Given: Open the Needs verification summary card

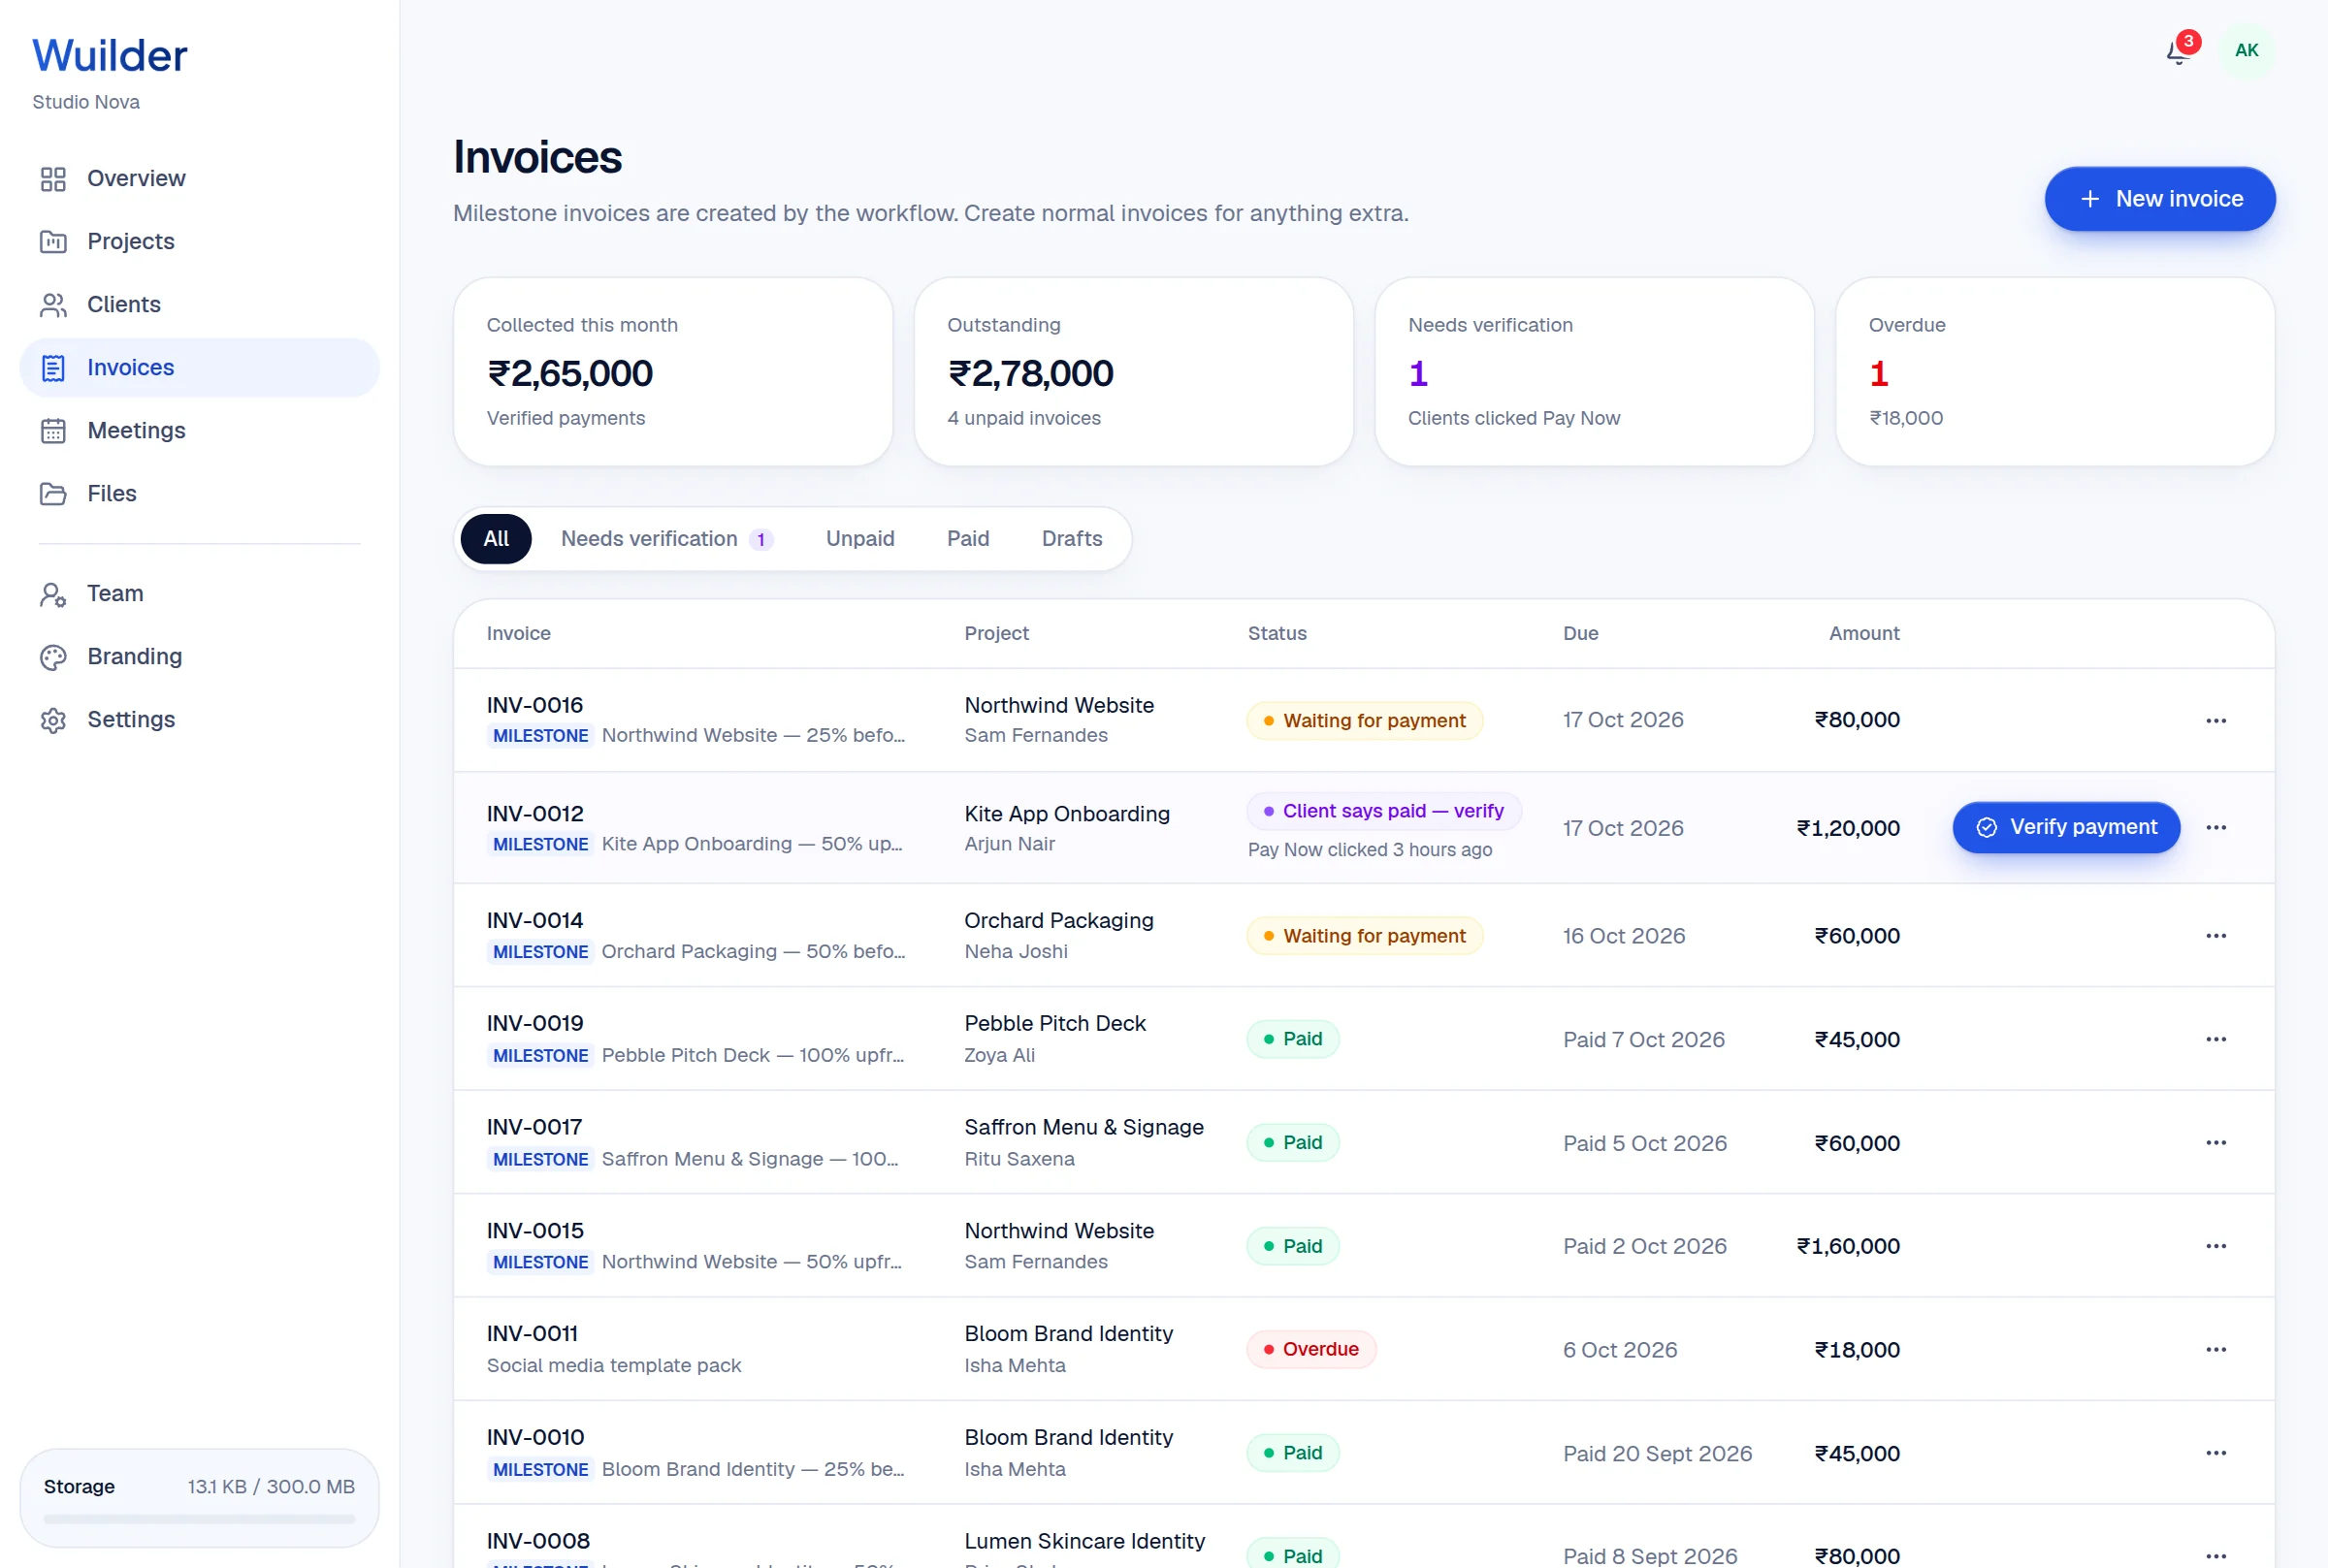Looking at the screenshot, I should pyautogui.click(x=1595, y=372).
